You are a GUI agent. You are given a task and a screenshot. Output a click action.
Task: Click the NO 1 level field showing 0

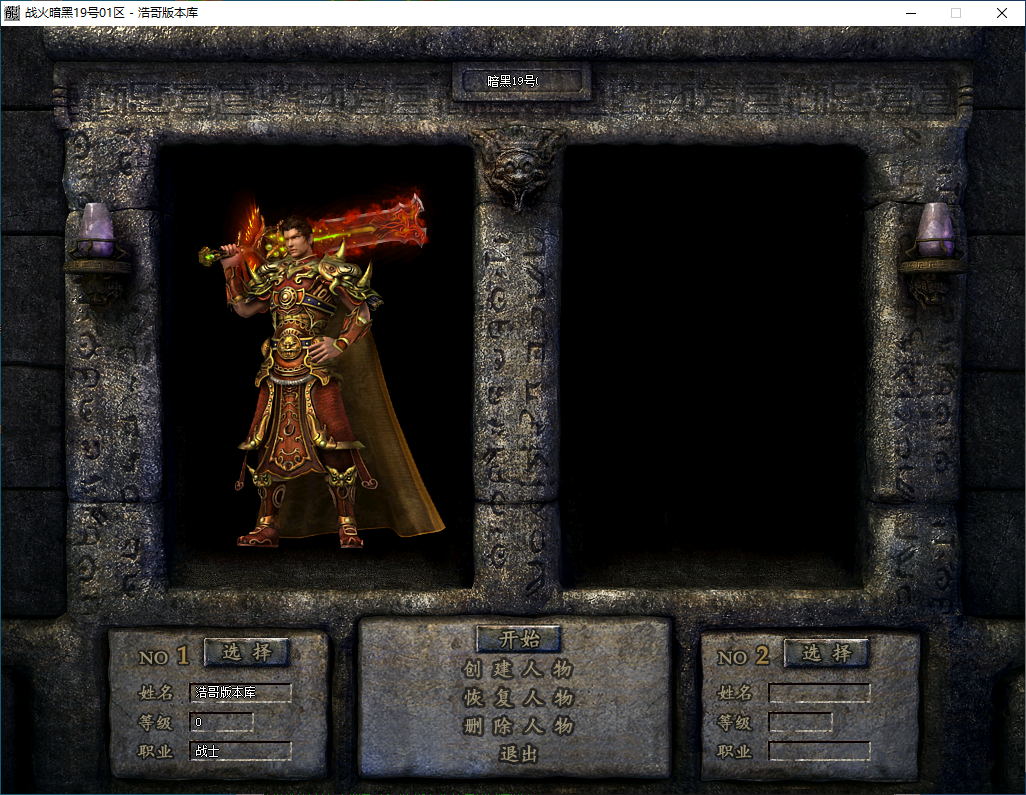coord(221,722)
